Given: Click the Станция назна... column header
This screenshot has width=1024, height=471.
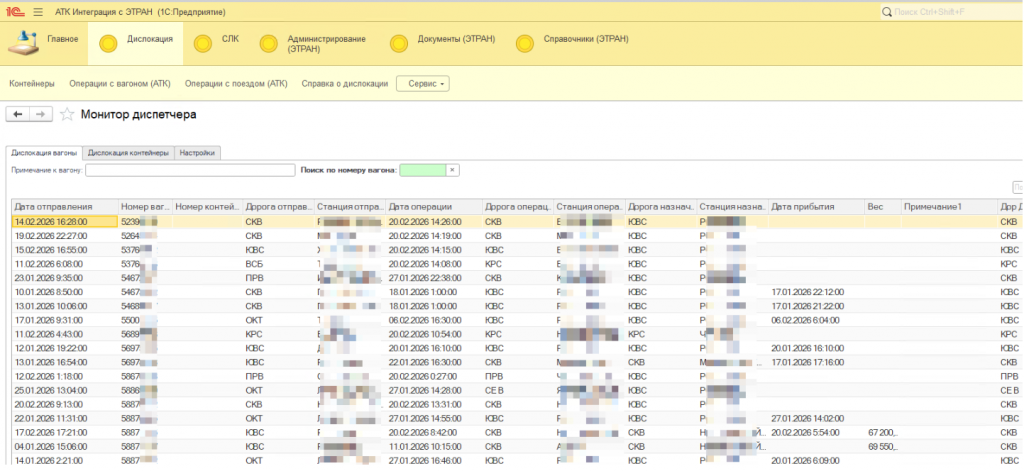Looking at the screenshot, I should (733, 206).
